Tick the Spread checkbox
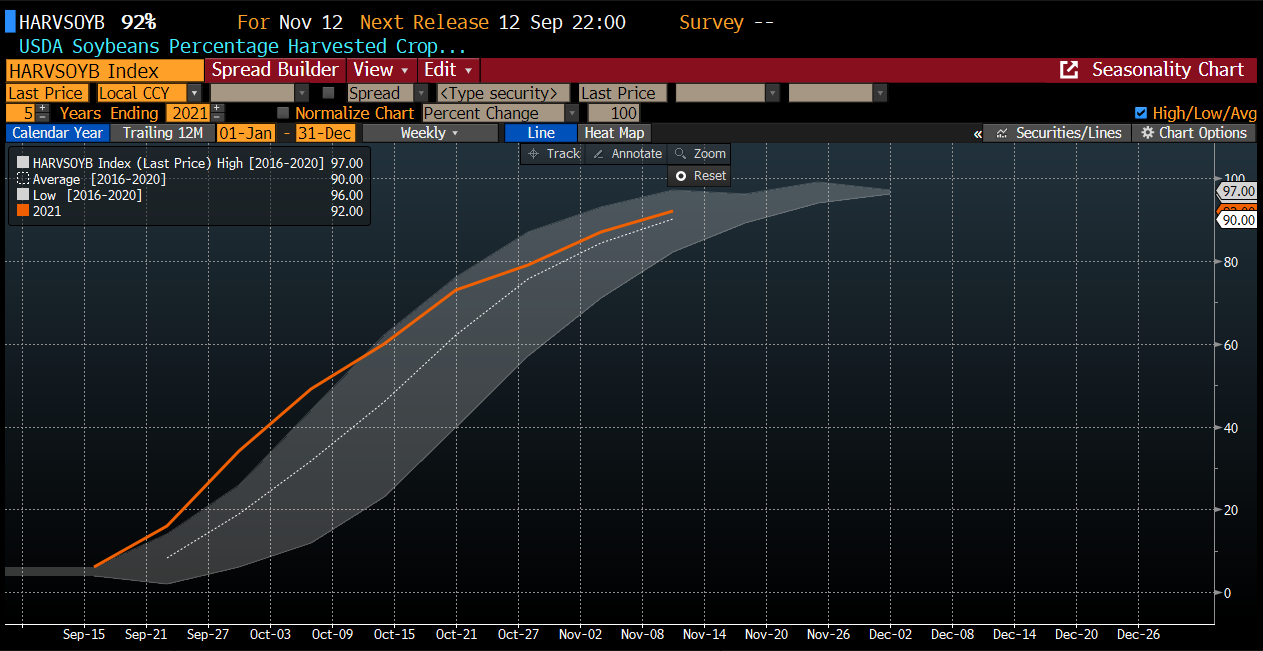 329,93
